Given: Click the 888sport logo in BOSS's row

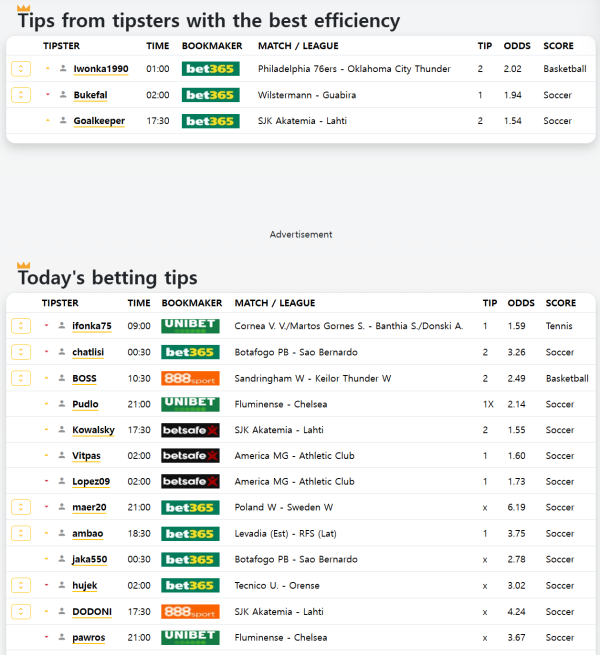Looking at the screenshot, I should (190, 379).
